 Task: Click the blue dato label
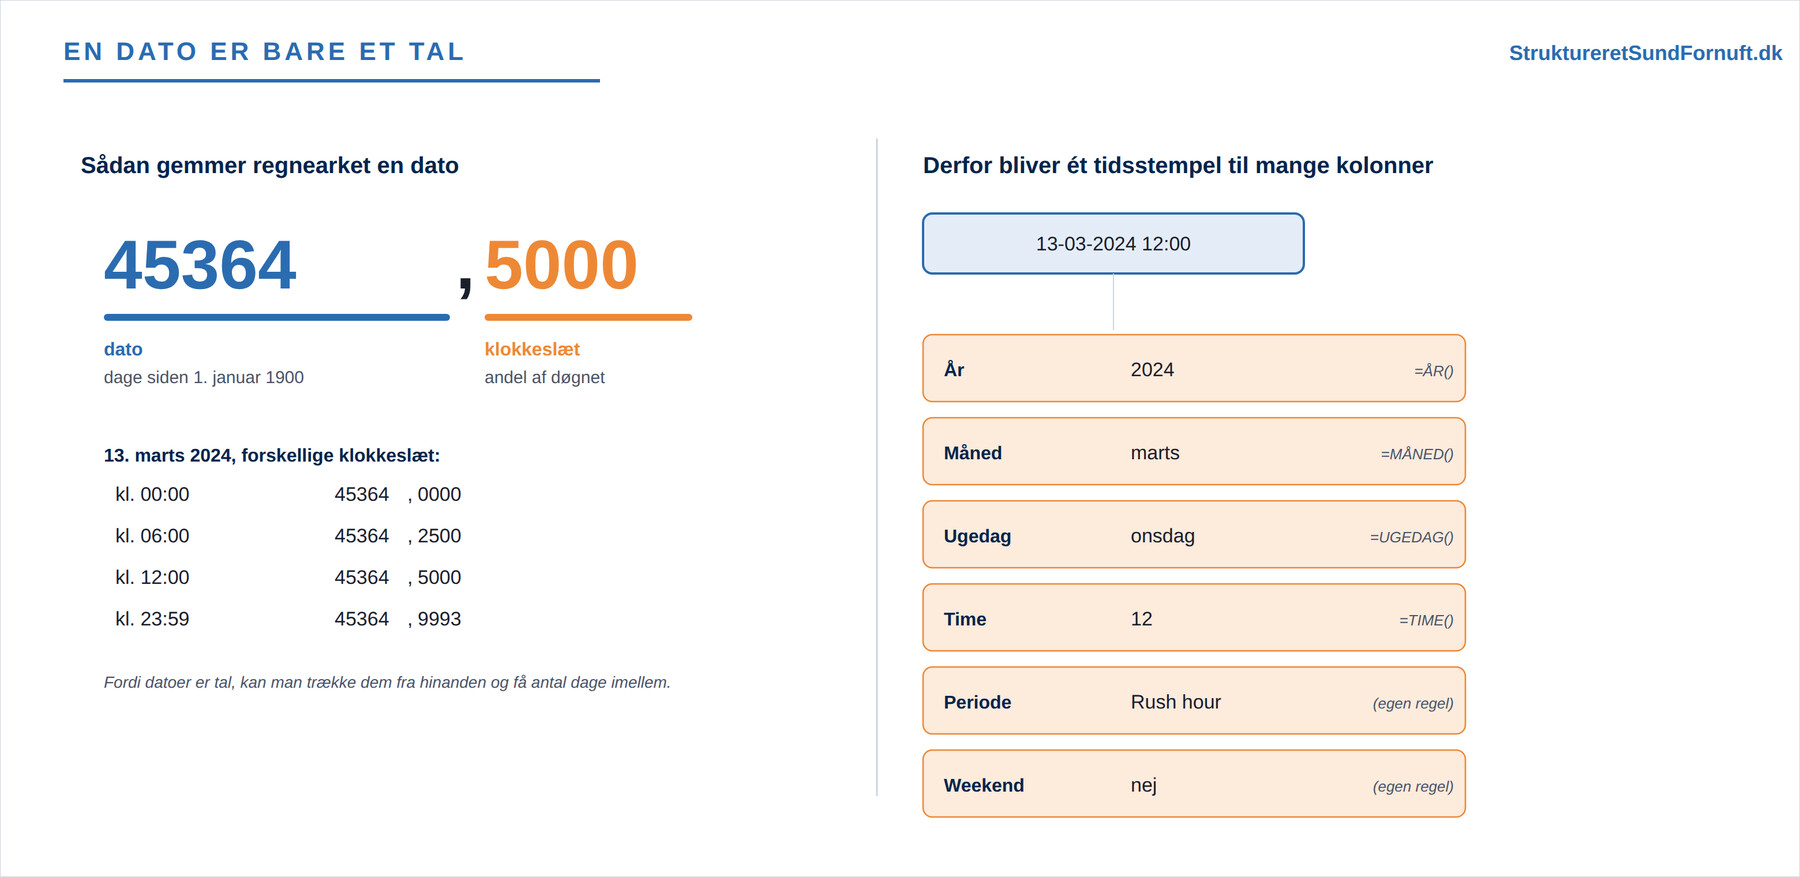pos(123,349)
